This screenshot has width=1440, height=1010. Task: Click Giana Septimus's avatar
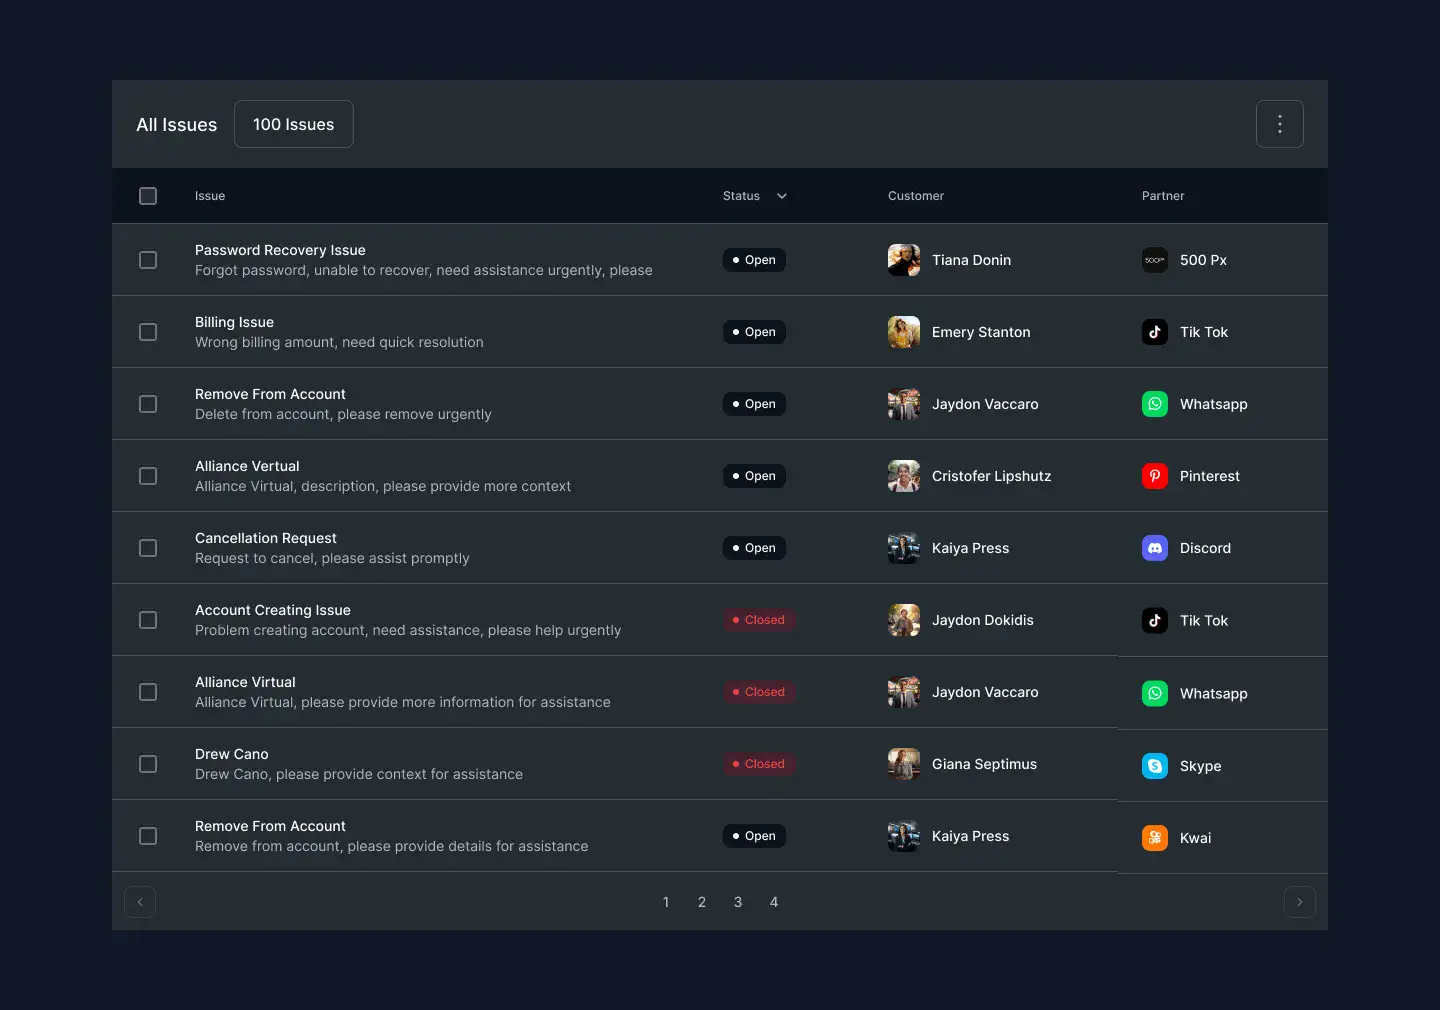(x=904, y=764)
